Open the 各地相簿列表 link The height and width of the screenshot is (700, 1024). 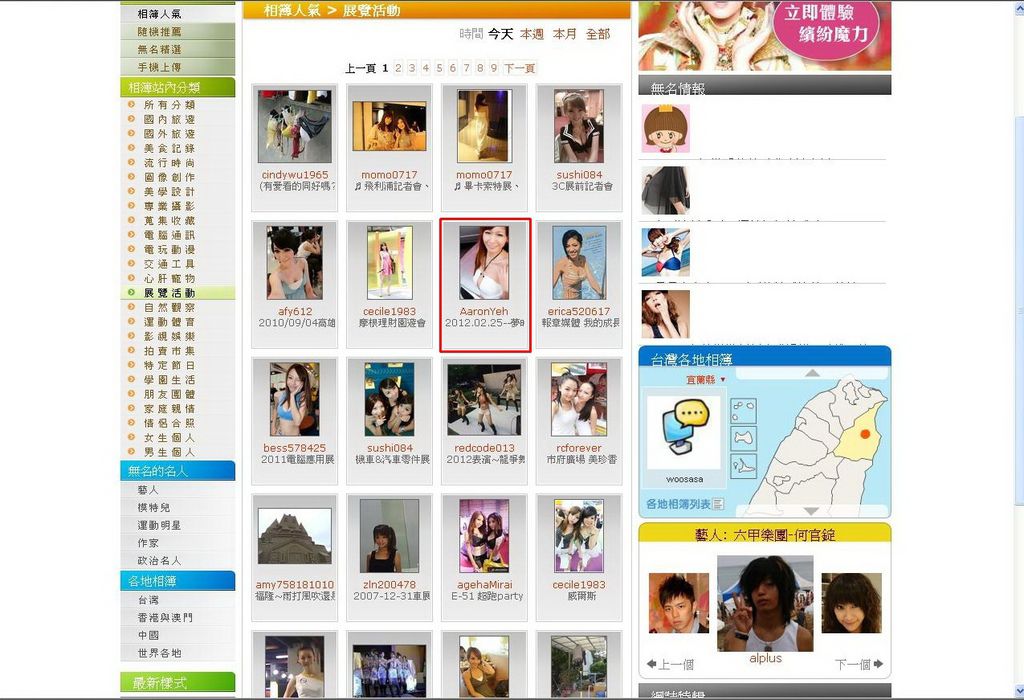click(679, 504)
